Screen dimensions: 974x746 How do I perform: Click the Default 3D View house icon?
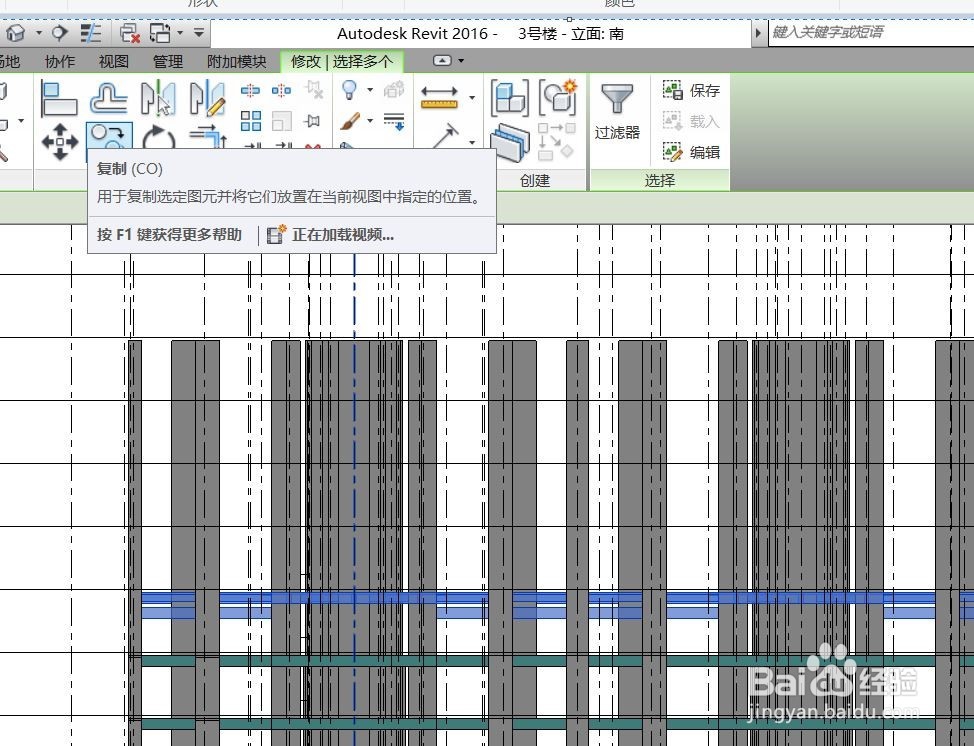click(x=16, y=32)
